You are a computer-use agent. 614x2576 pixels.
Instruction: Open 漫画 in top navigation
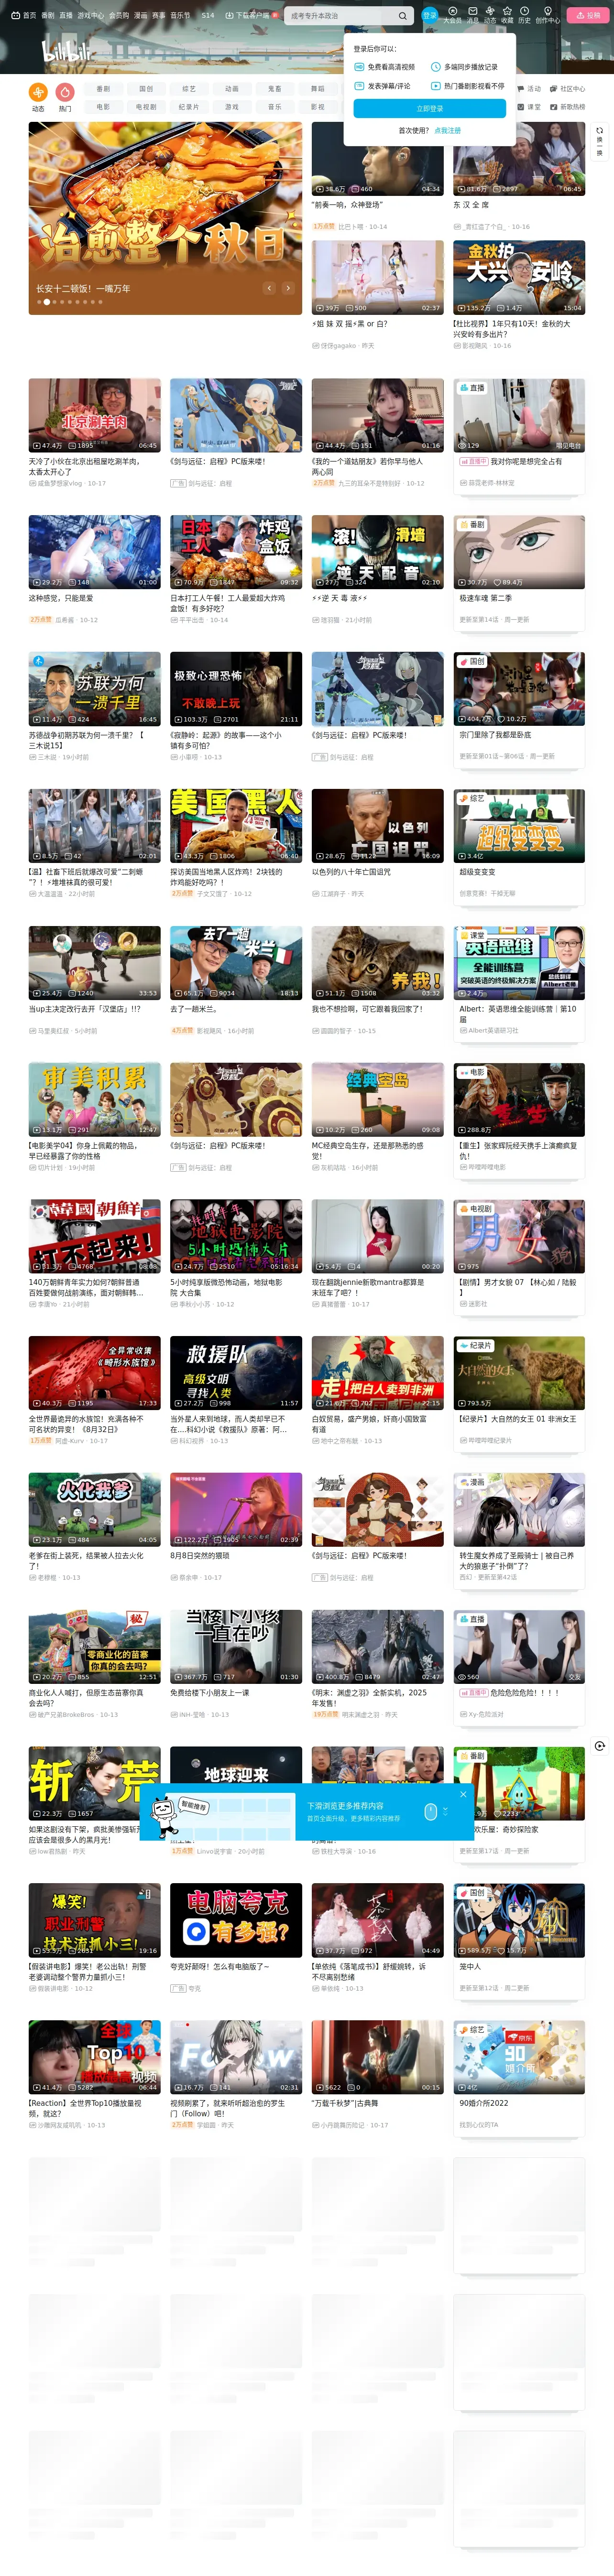(141, 15)
